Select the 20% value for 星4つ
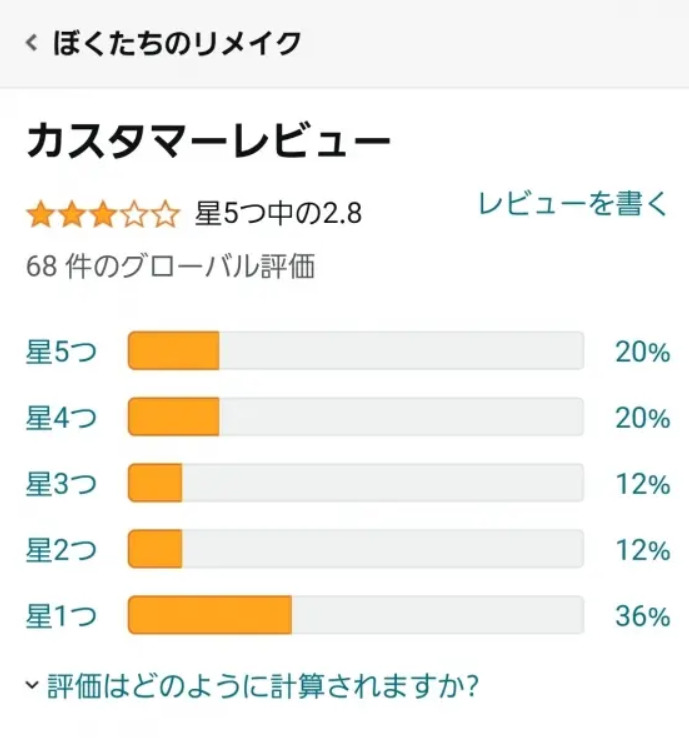 pos(641,418)
